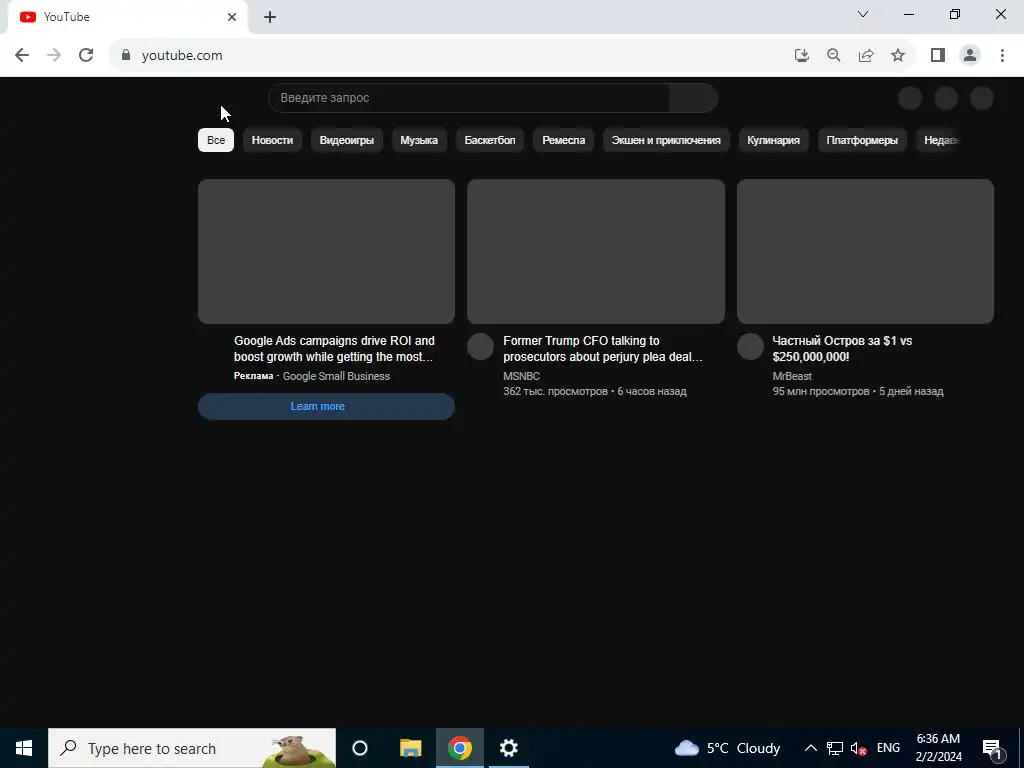Show hidden system tray icons
This screenshot has width=1024, height=768.
click(810, 748)
